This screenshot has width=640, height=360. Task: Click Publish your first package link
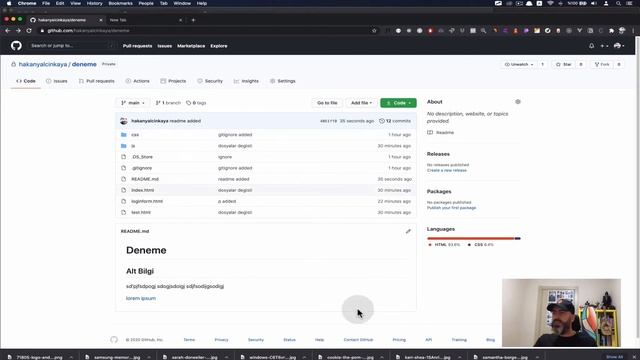(451, 208)
